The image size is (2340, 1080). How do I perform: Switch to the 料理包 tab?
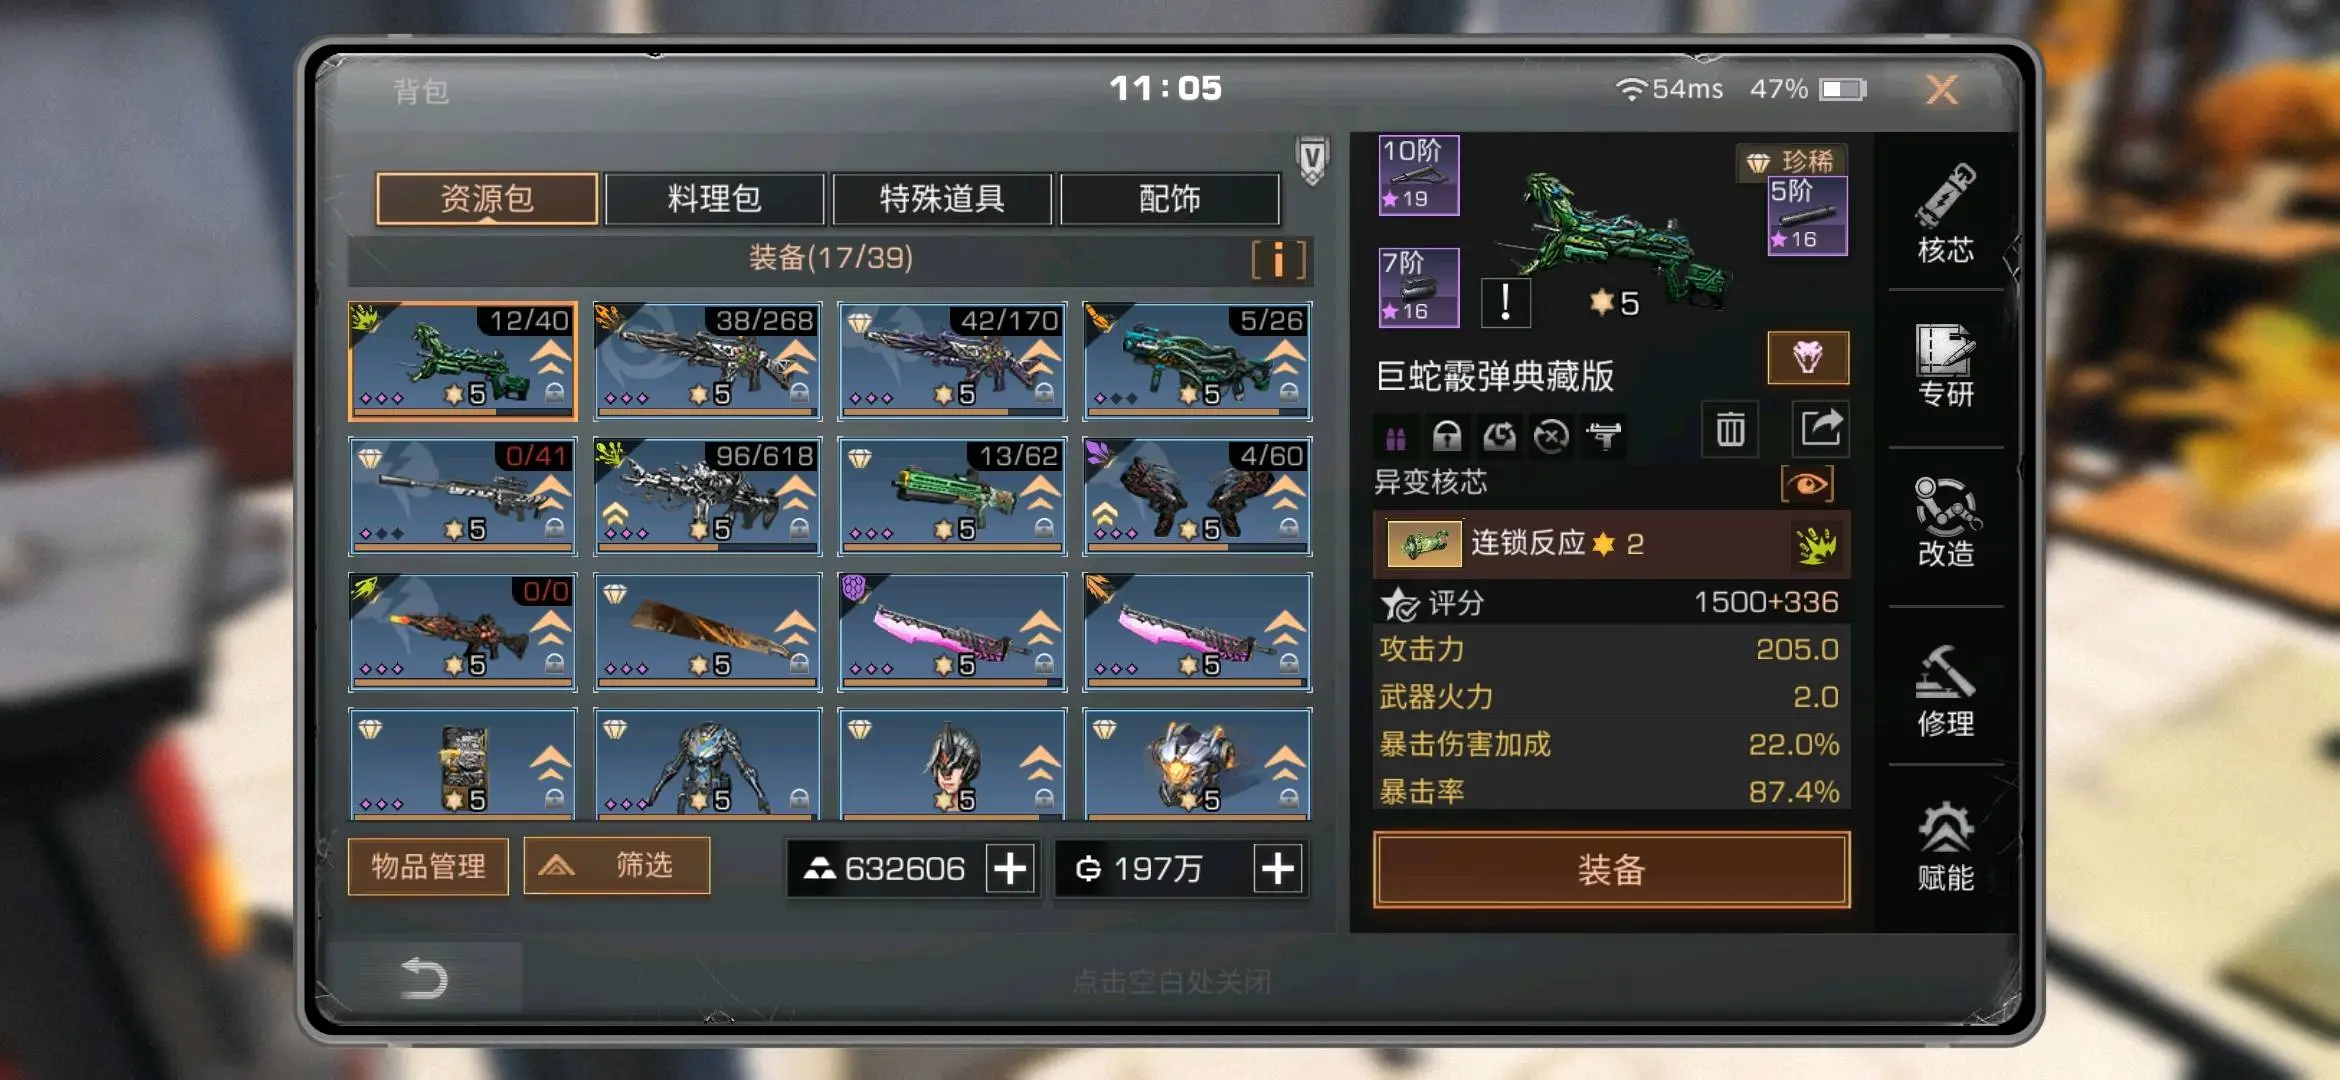(714, 198)
